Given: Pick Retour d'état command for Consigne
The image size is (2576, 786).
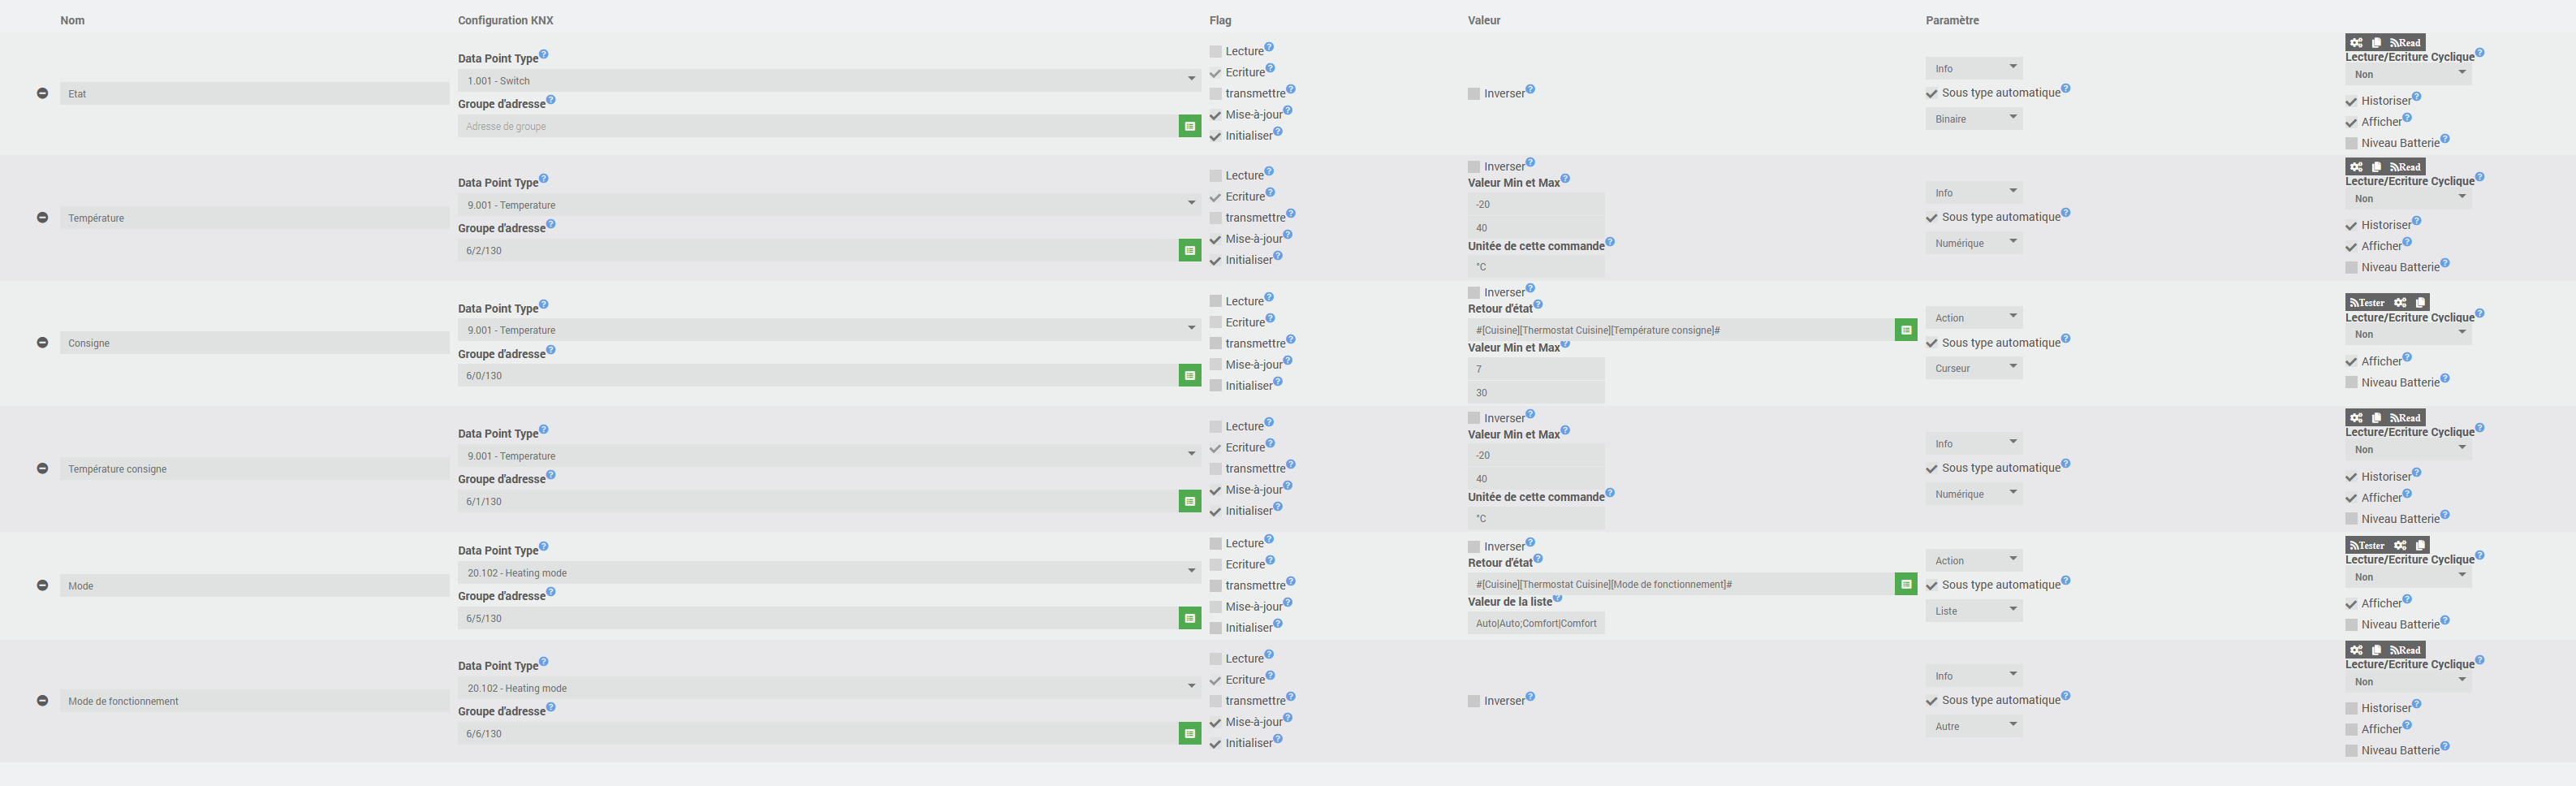Looking at the screenshot, I should pos(1906,330).
